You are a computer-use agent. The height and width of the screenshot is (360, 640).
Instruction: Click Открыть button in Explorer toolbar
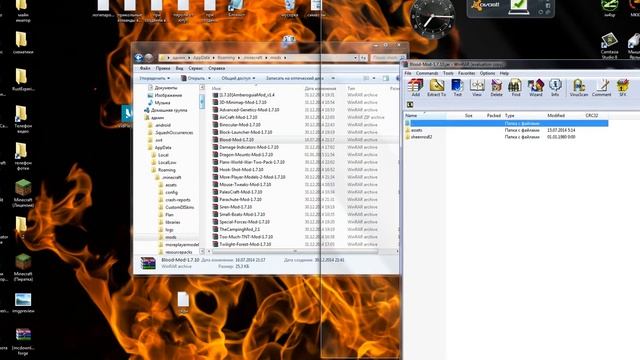193,78
